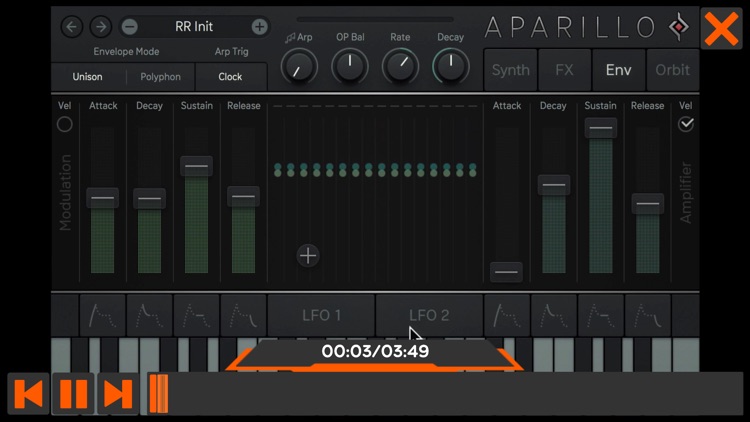This screenshot has height=422, width=750.
Task: Click the Arp knob
Action: tap(299, 67)
